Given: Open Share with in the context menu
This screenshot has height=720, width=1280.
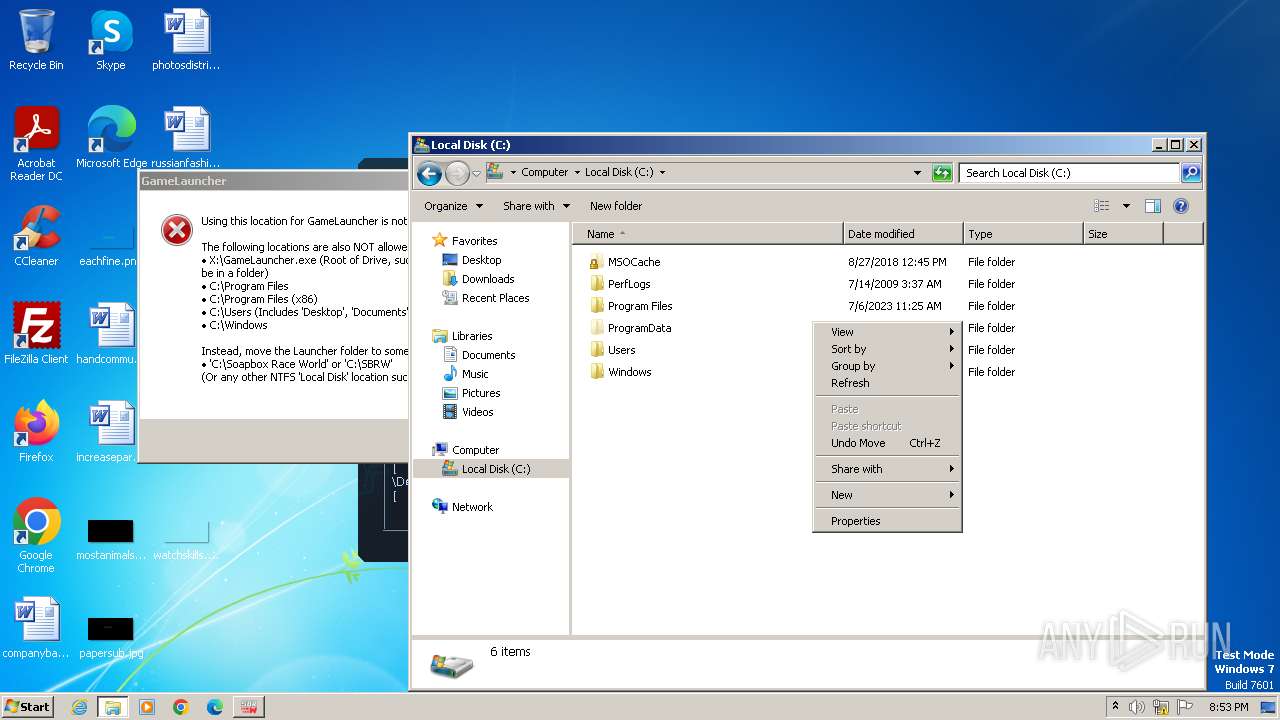Looking at the screenshot, I should click(x=887, y=469).
